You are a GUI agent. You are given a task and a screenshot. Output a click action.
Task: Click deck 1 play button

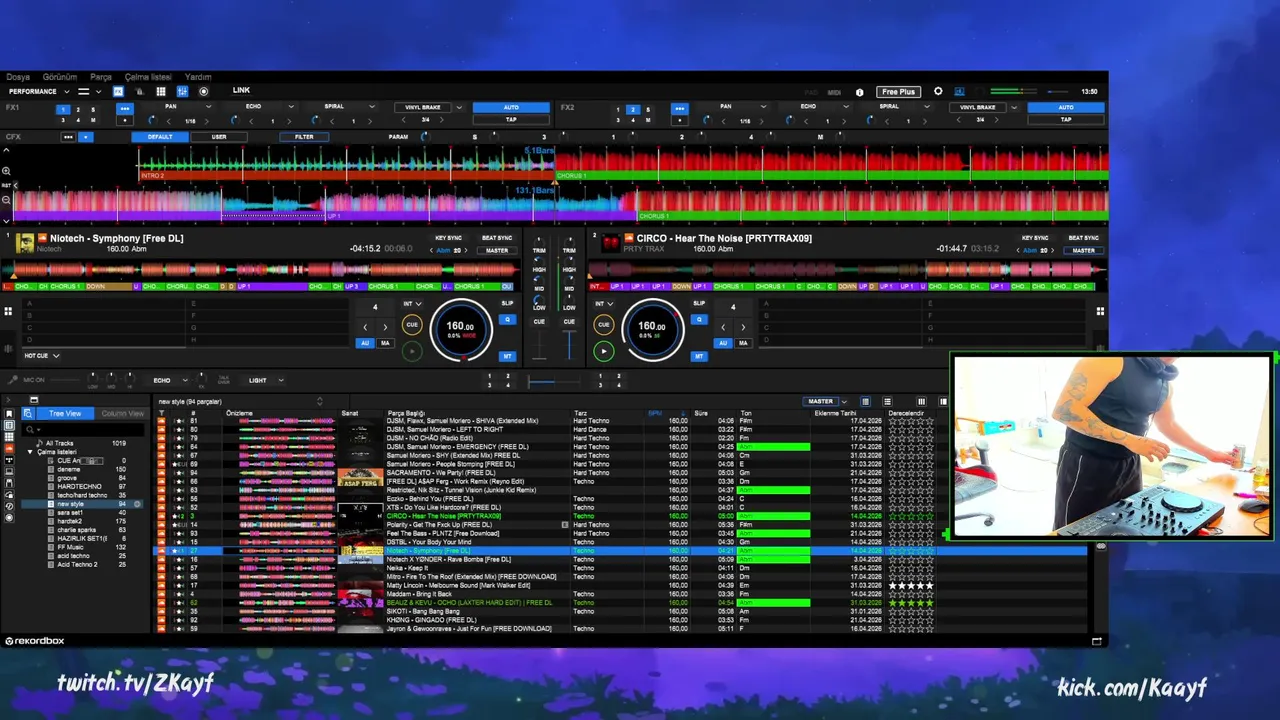point(412,351)
